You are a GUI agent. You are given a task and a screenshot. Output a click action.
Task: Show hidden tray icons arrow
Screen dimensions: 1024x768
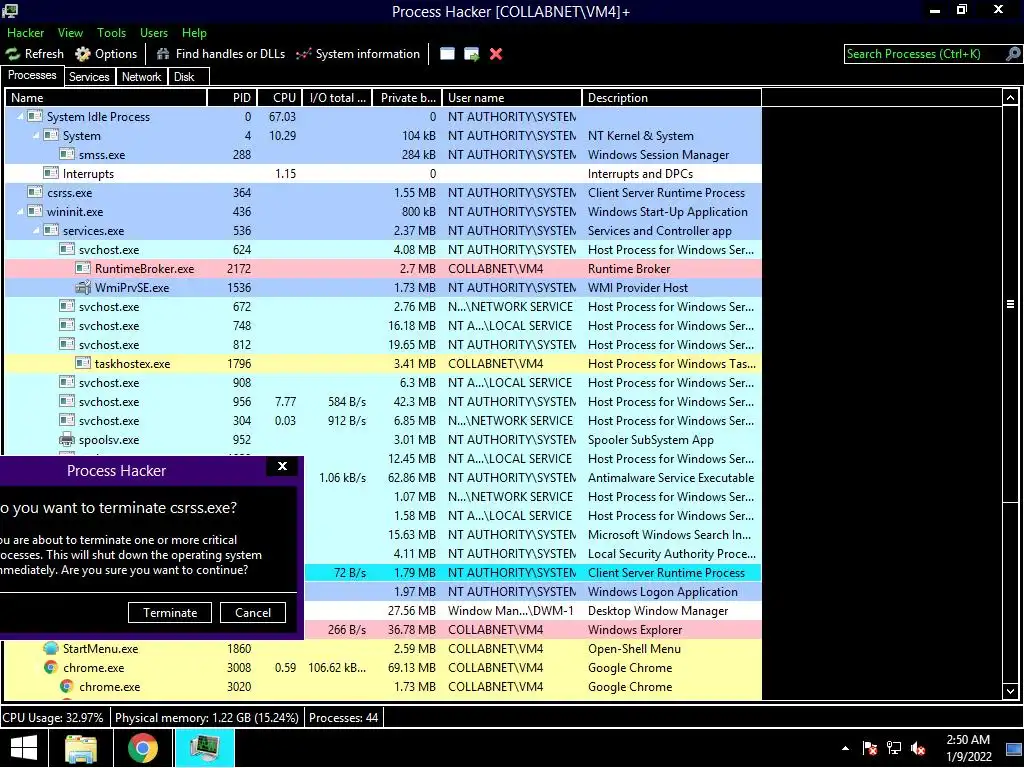[x=846, y=748]
